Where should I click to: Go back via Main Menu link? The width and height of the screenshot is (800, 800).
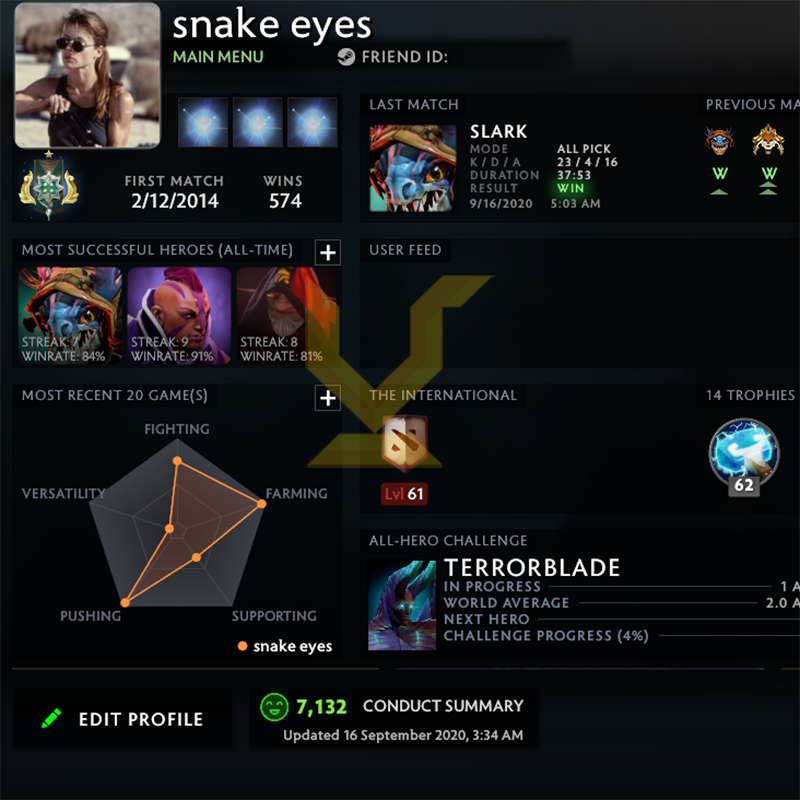pyautogui.click(x=218, y=57)
